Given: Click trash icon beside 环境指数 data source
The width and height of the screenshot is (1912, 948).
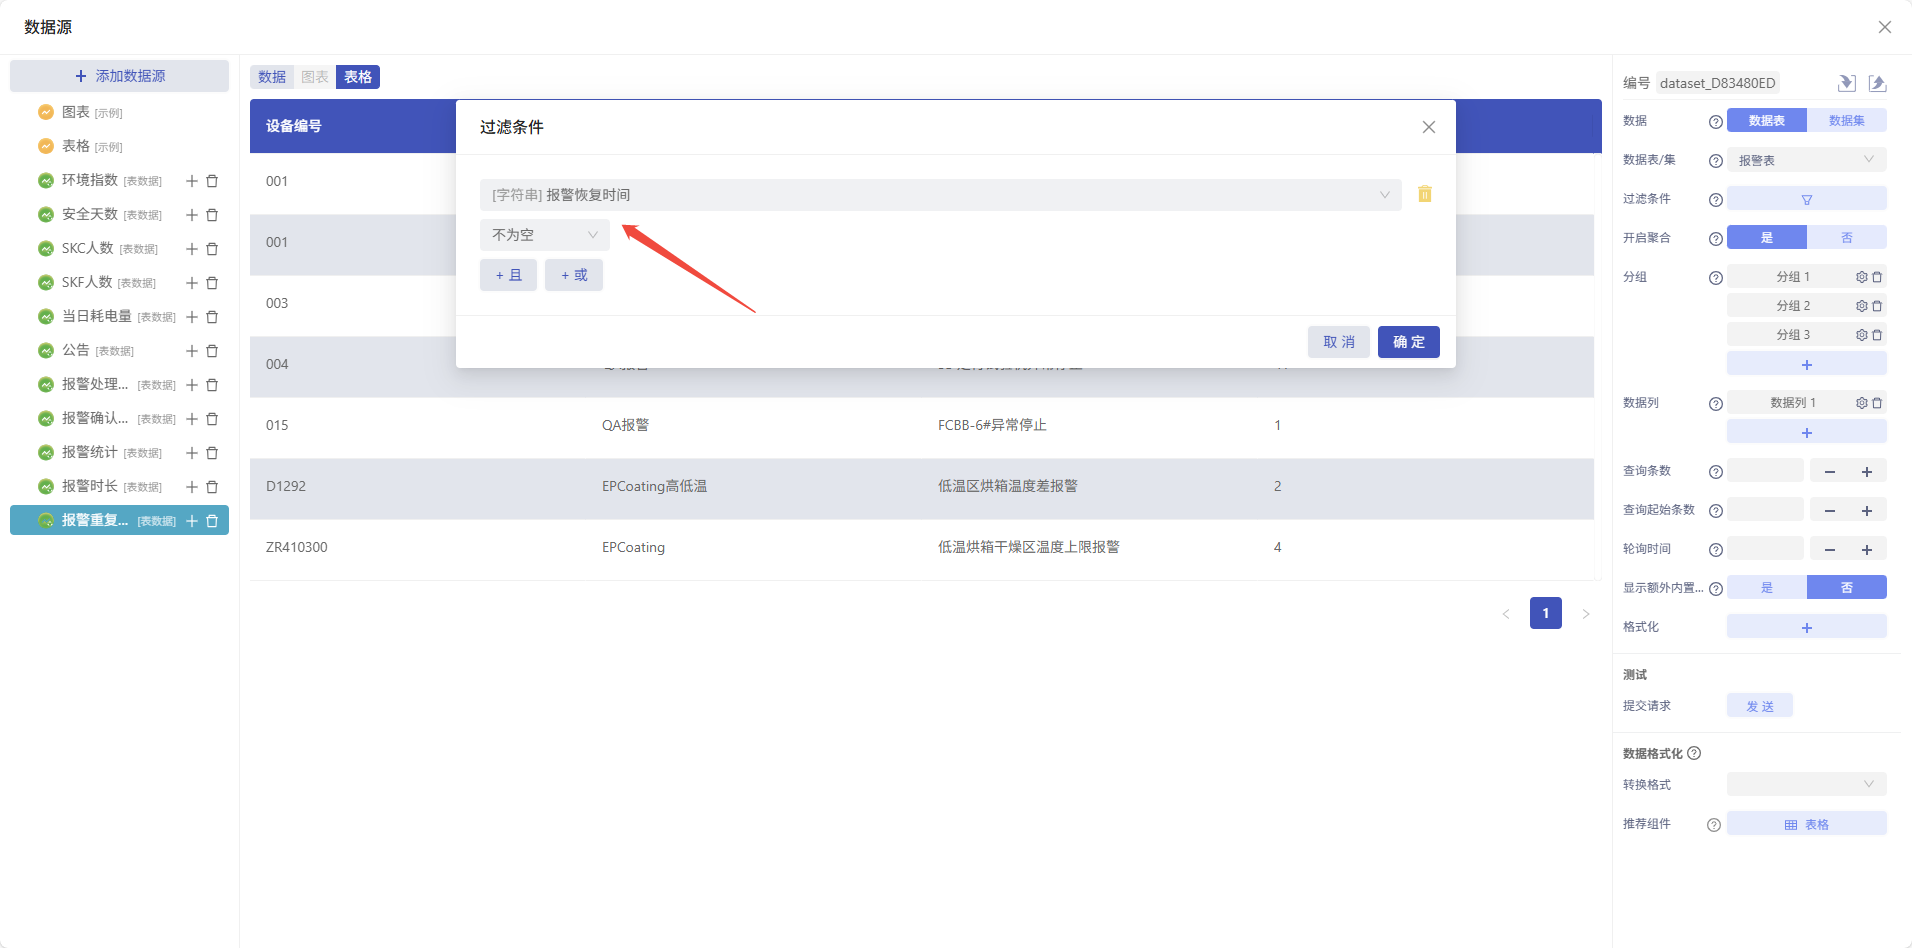Looking at the screenshot, I should [212, 181].
